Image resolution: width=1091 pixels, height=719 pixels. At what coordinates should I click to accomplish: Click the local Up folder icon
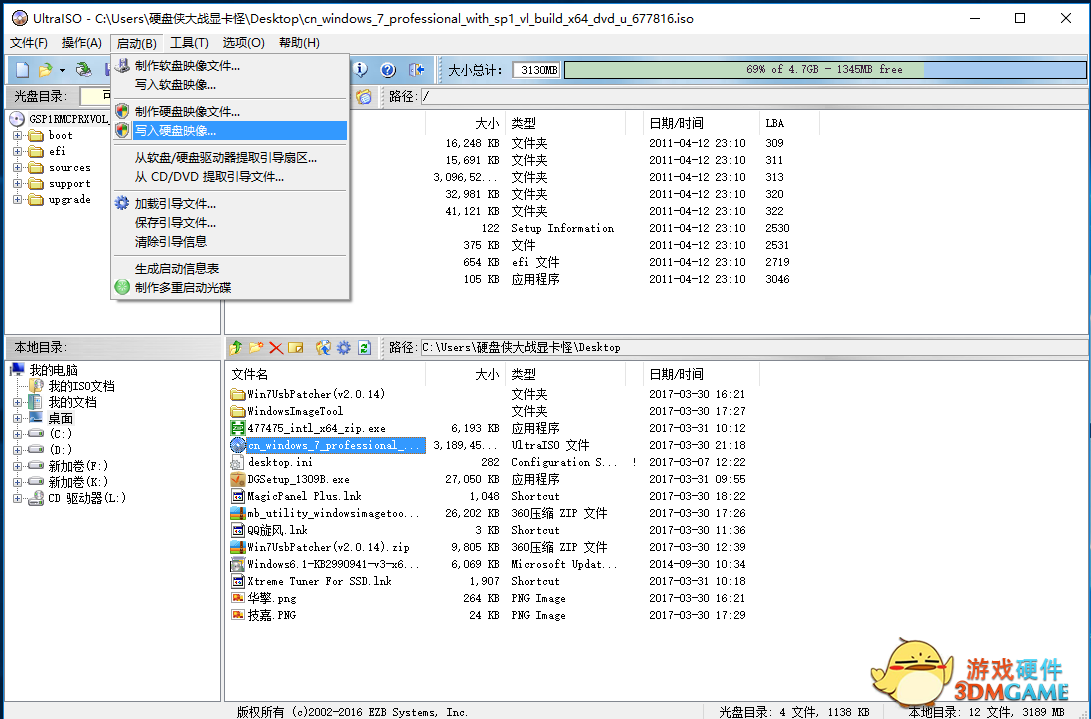click(236, 347)
